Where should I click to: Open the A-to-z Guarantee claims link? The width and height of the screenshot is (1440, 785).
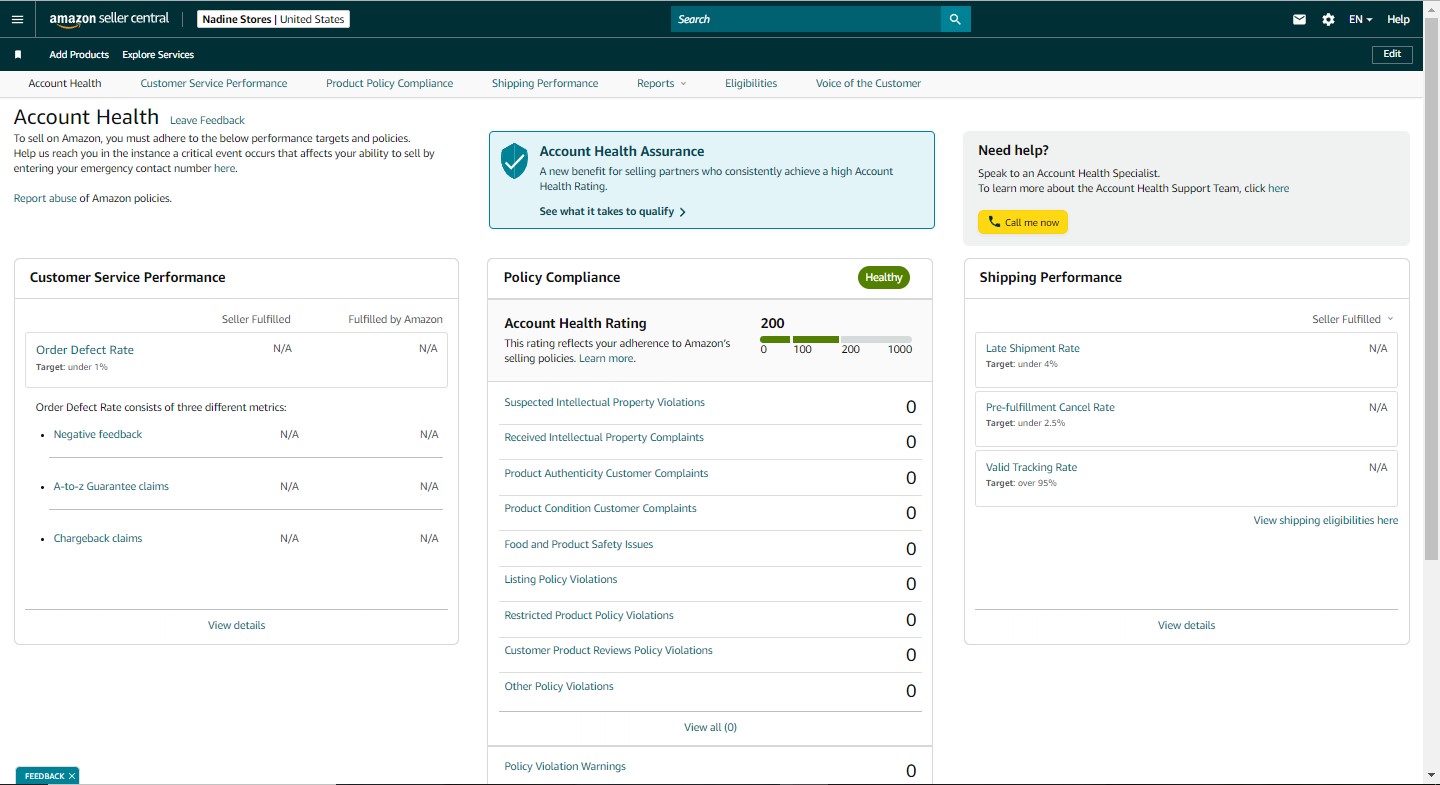click(x=111, y=486)
